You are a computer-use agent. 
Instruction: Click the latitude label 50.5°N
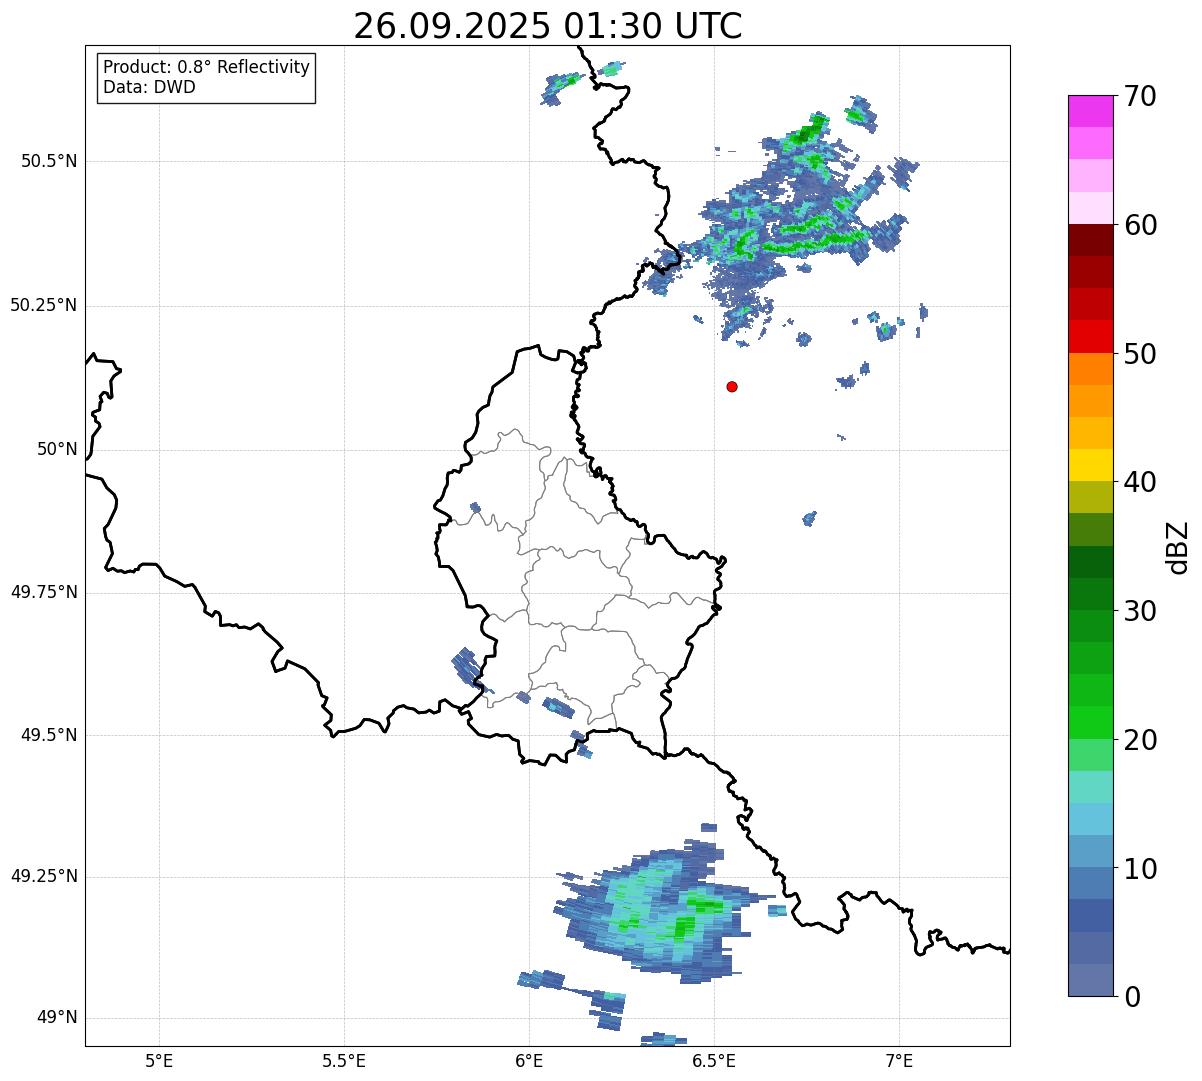pyautogui.click(x=49, y=161)
